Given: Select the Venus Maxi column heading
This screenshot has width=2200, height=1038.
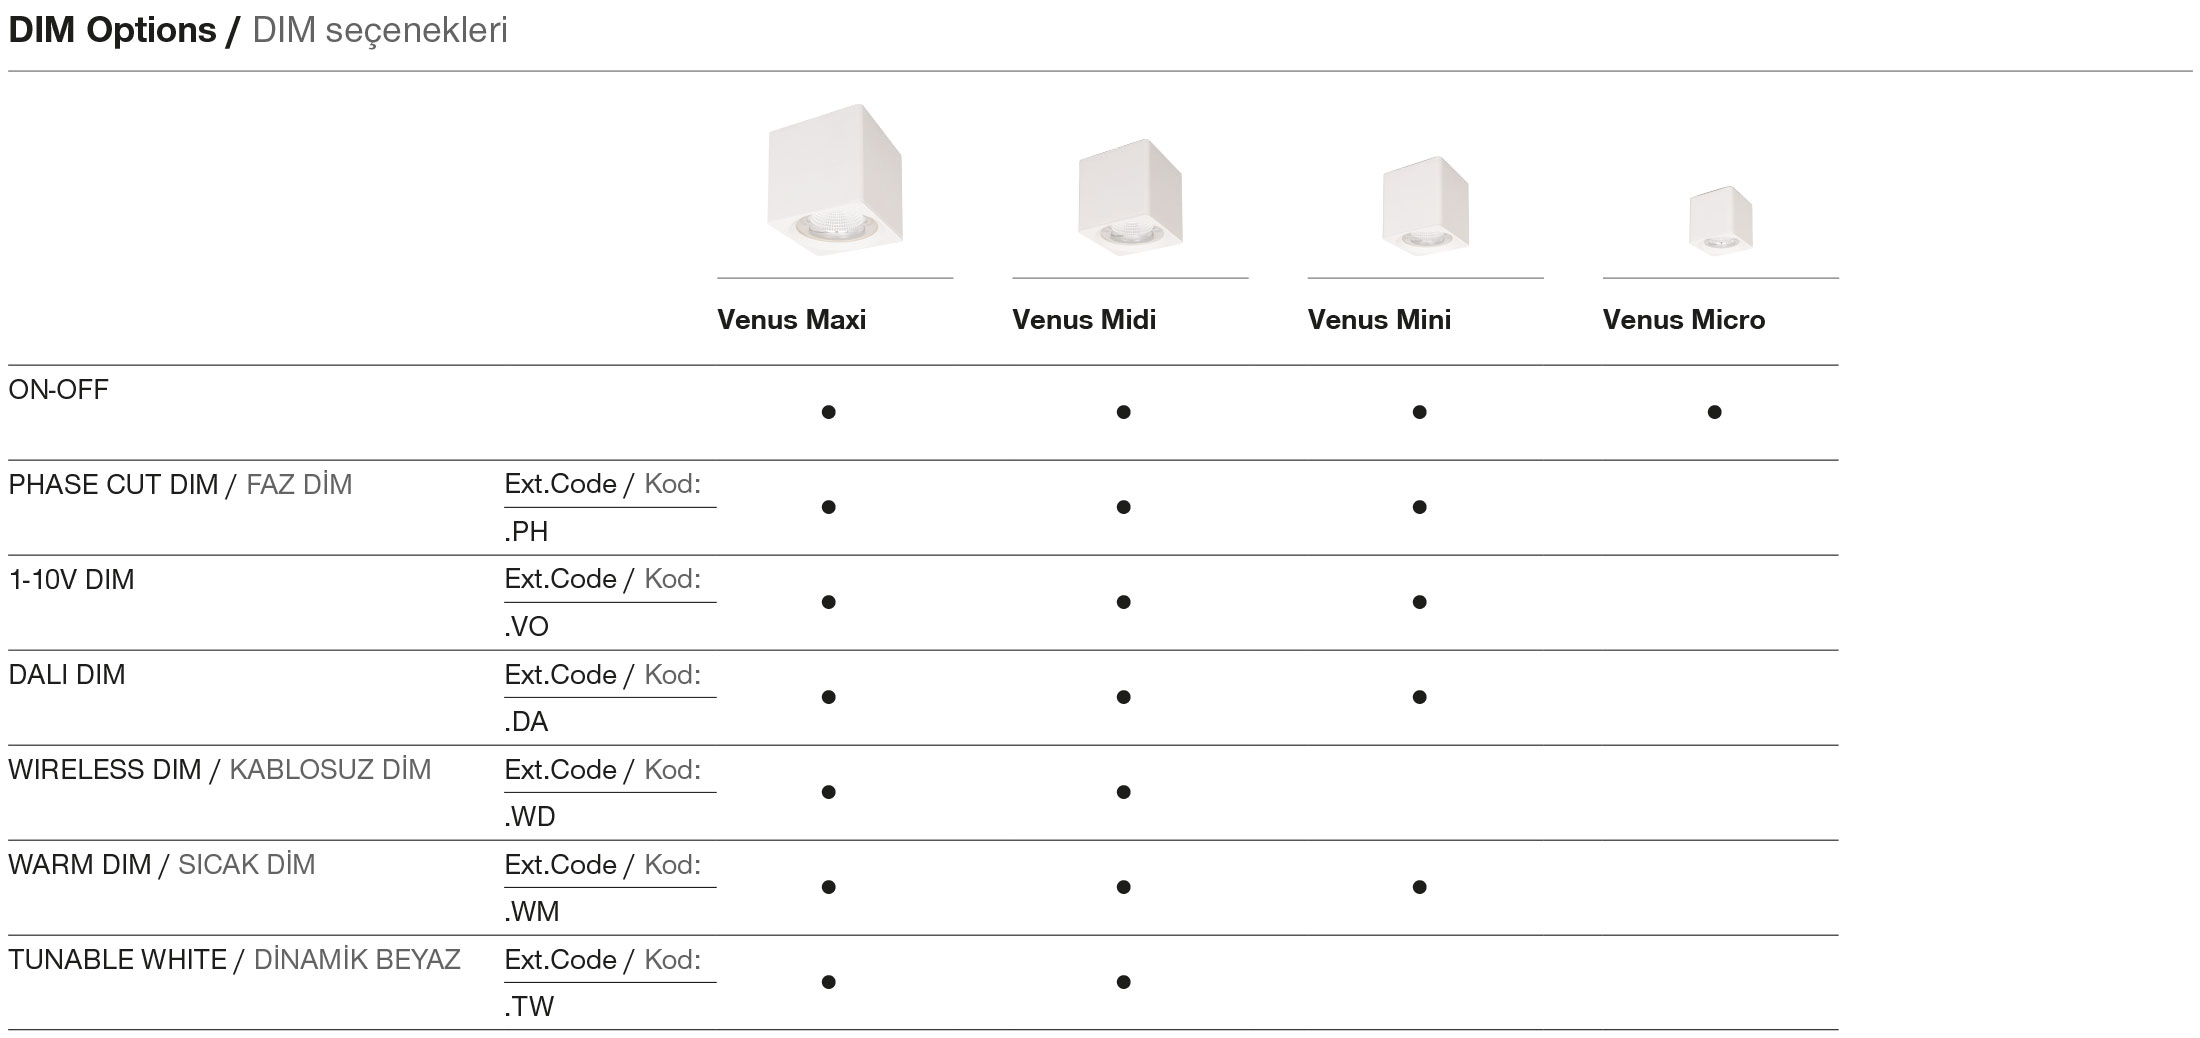Looking at the screenshot, I should coord(791,320).
